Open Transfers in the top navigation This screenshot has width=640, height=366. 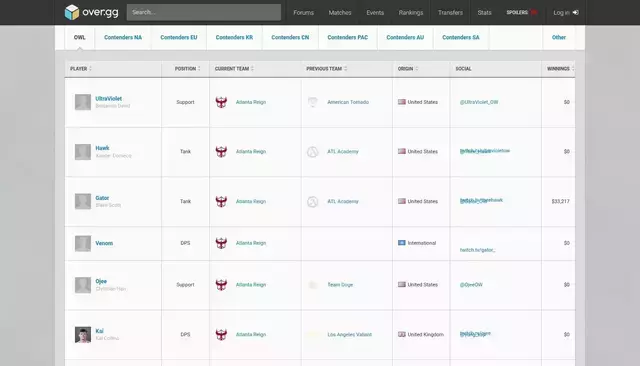[x=451, y=13]
